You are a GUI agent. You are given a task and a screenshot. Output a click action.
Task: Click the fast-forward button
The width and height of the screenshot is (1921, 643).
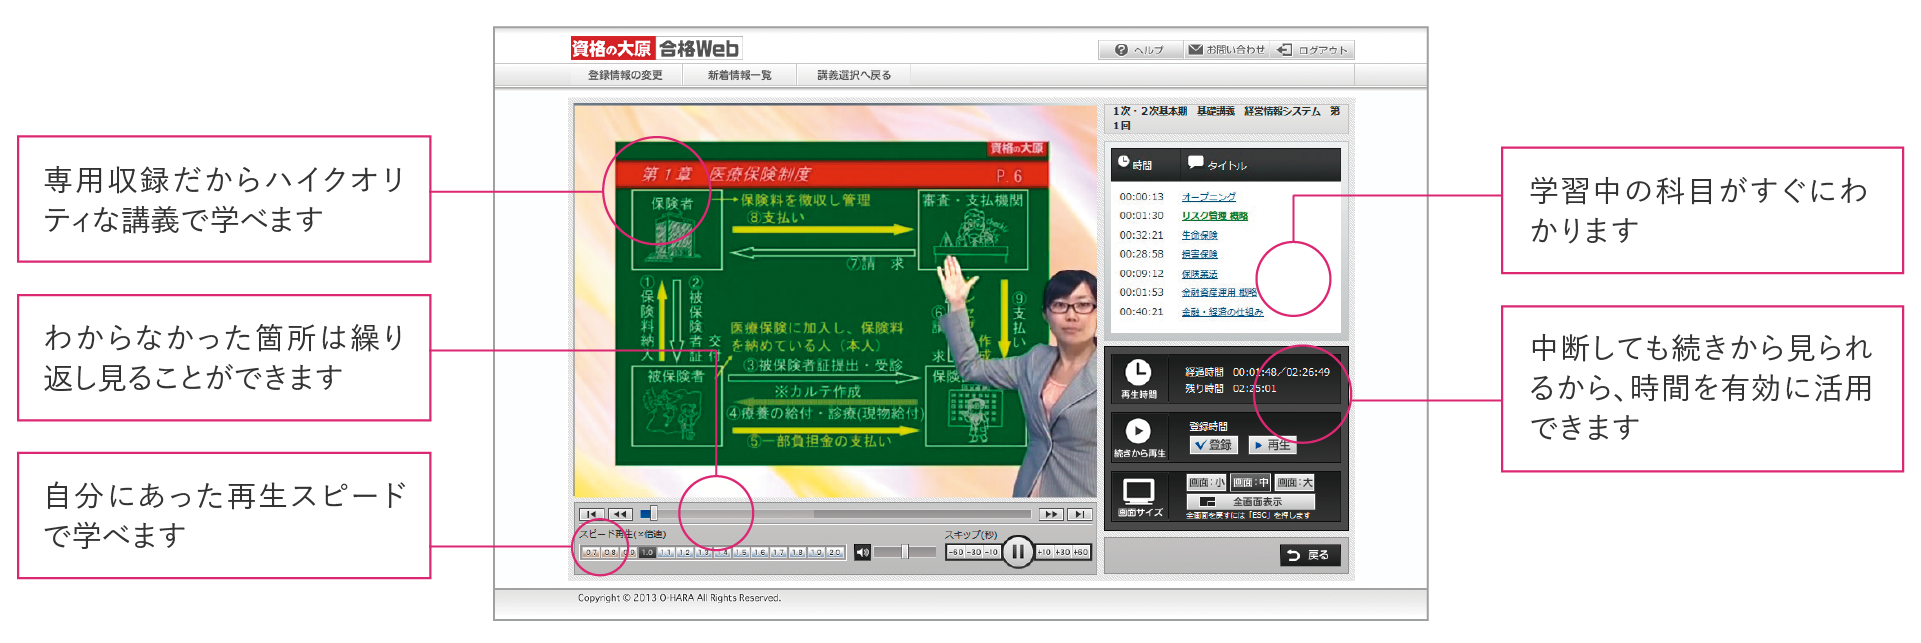click(1050, 514)
